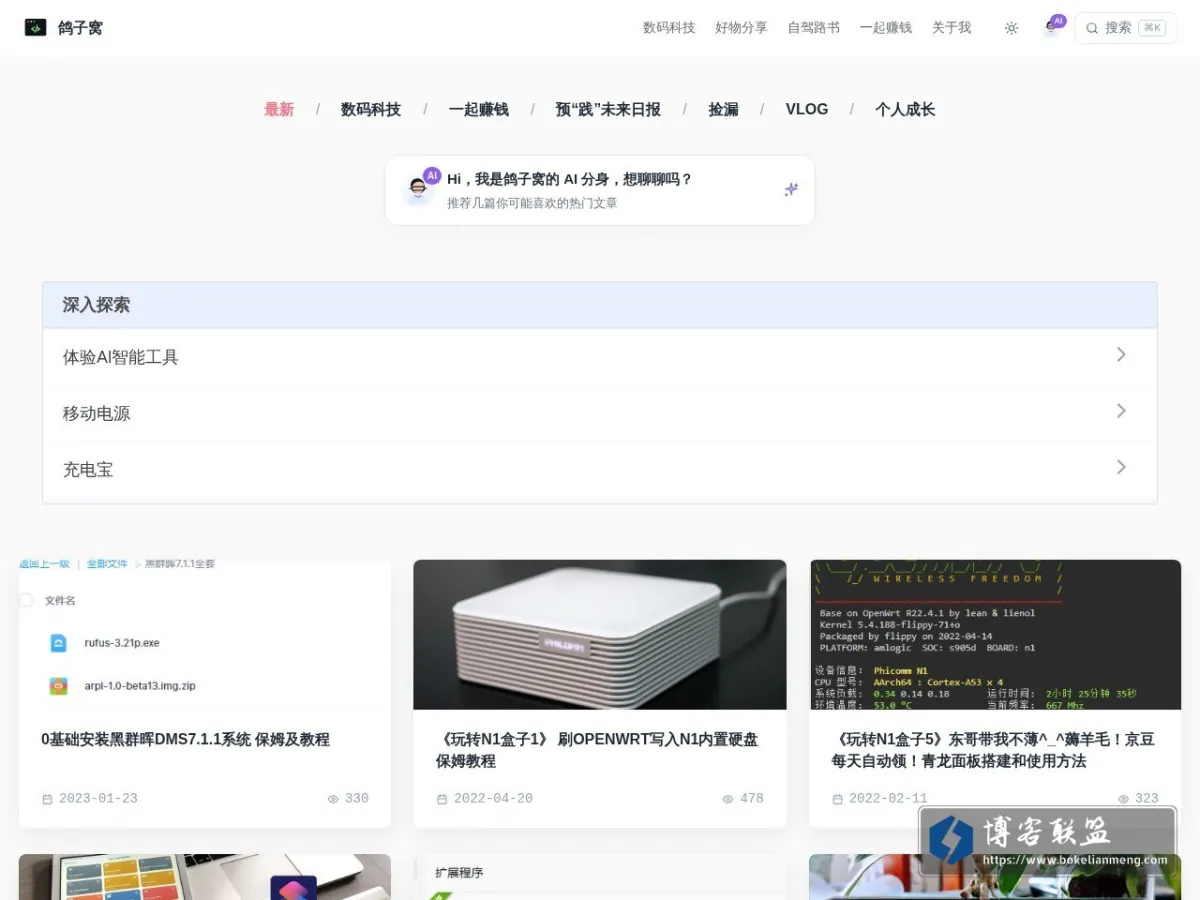Image resolution: width=1200 pixels, height=900 pixels.
Task: Click the calendar icon beside 2022-02-11
Action: point(838,799)
